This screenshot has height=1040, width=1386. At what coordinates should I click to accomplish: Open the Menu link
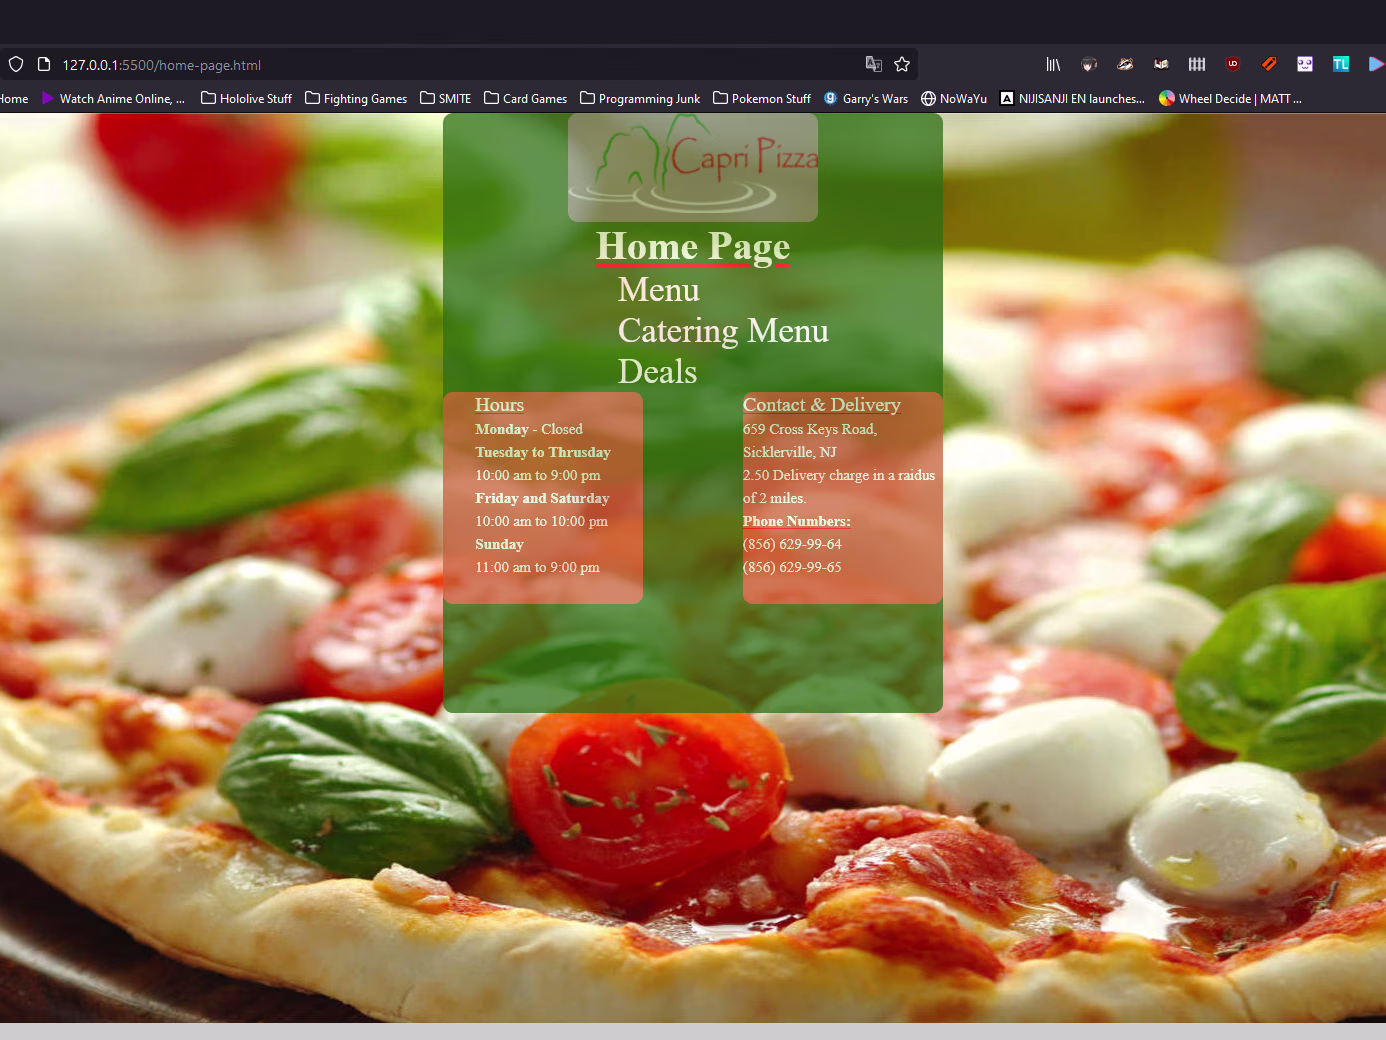(x=659, y=289)
